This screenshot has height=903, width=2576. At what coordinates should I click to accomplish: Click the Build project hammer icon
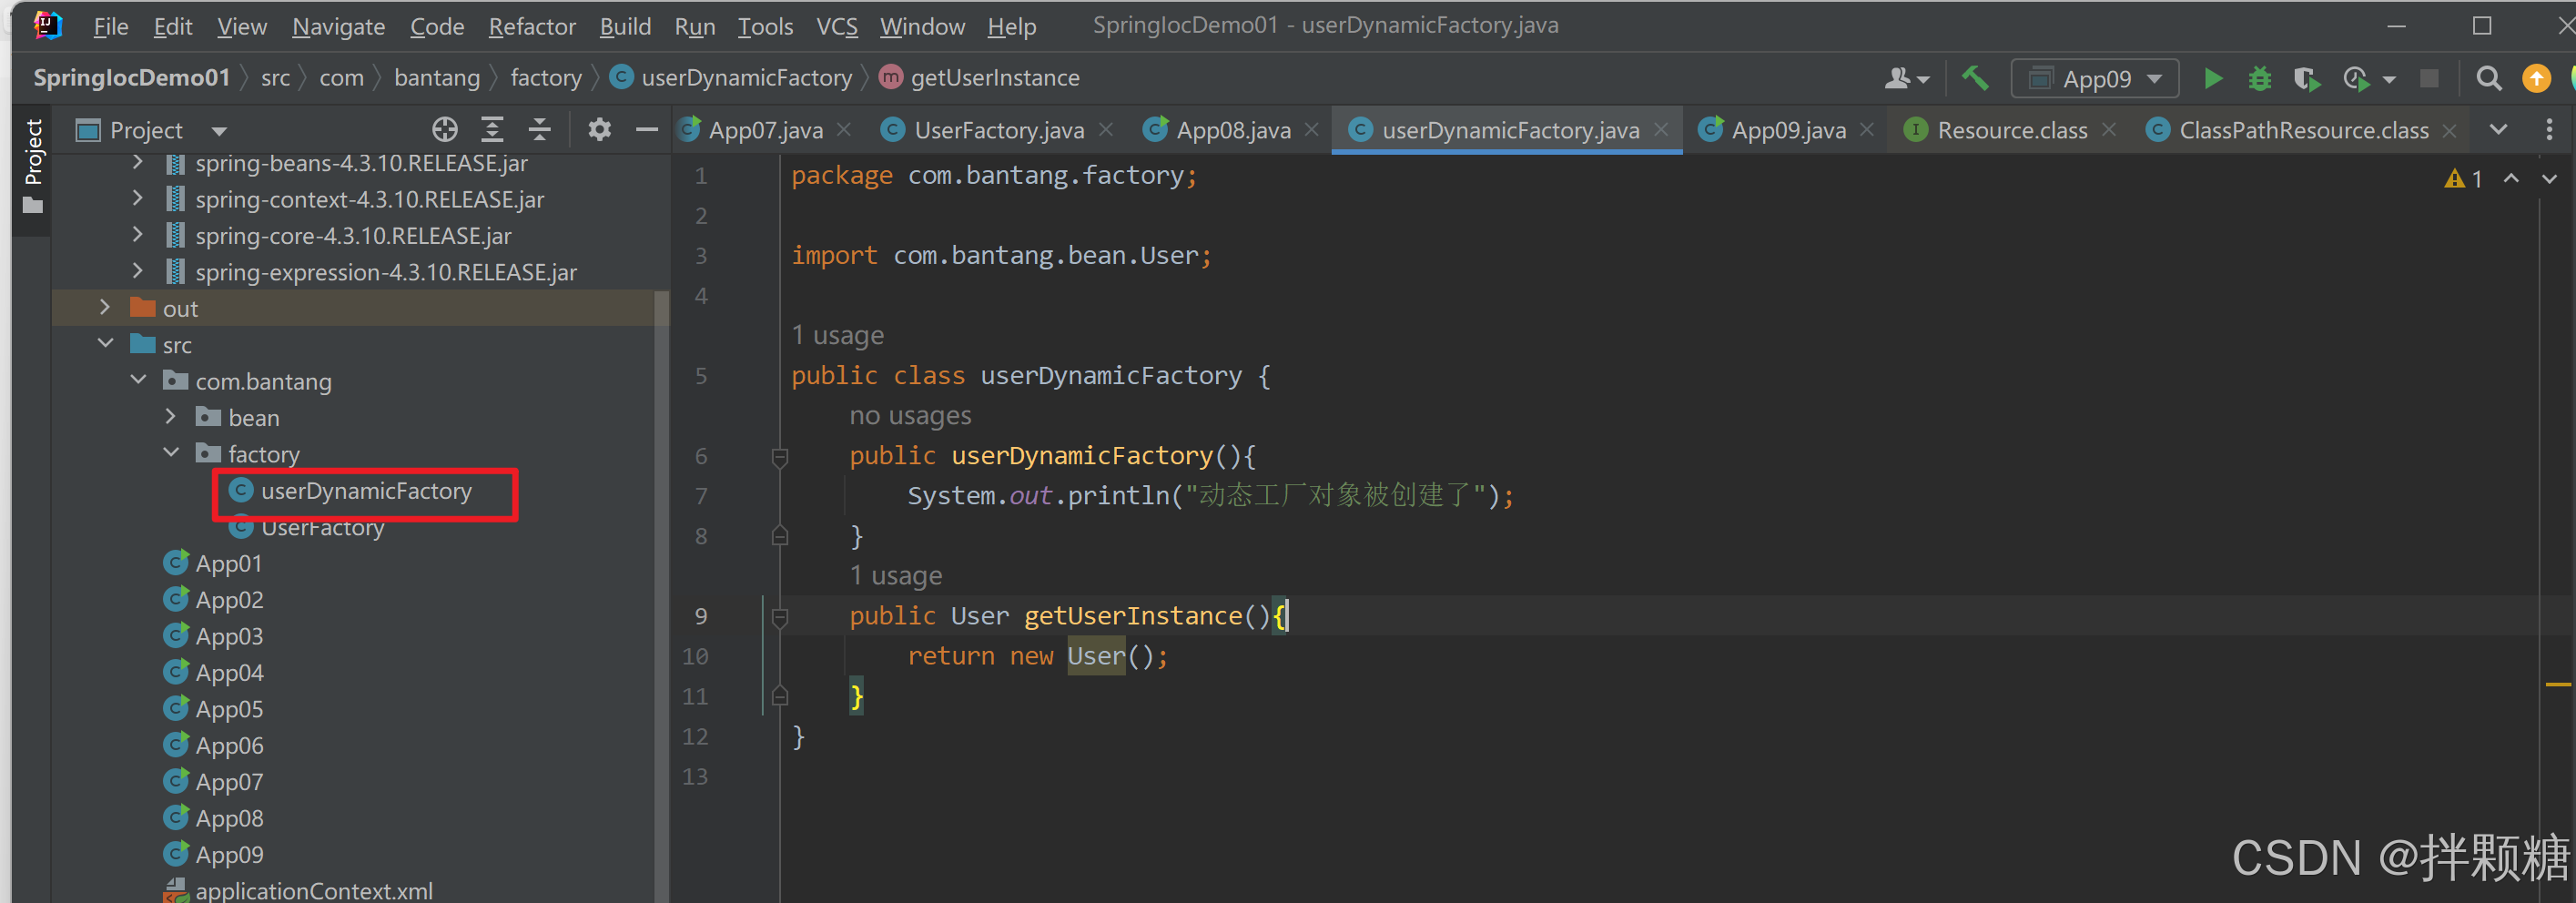point(1975,78)
